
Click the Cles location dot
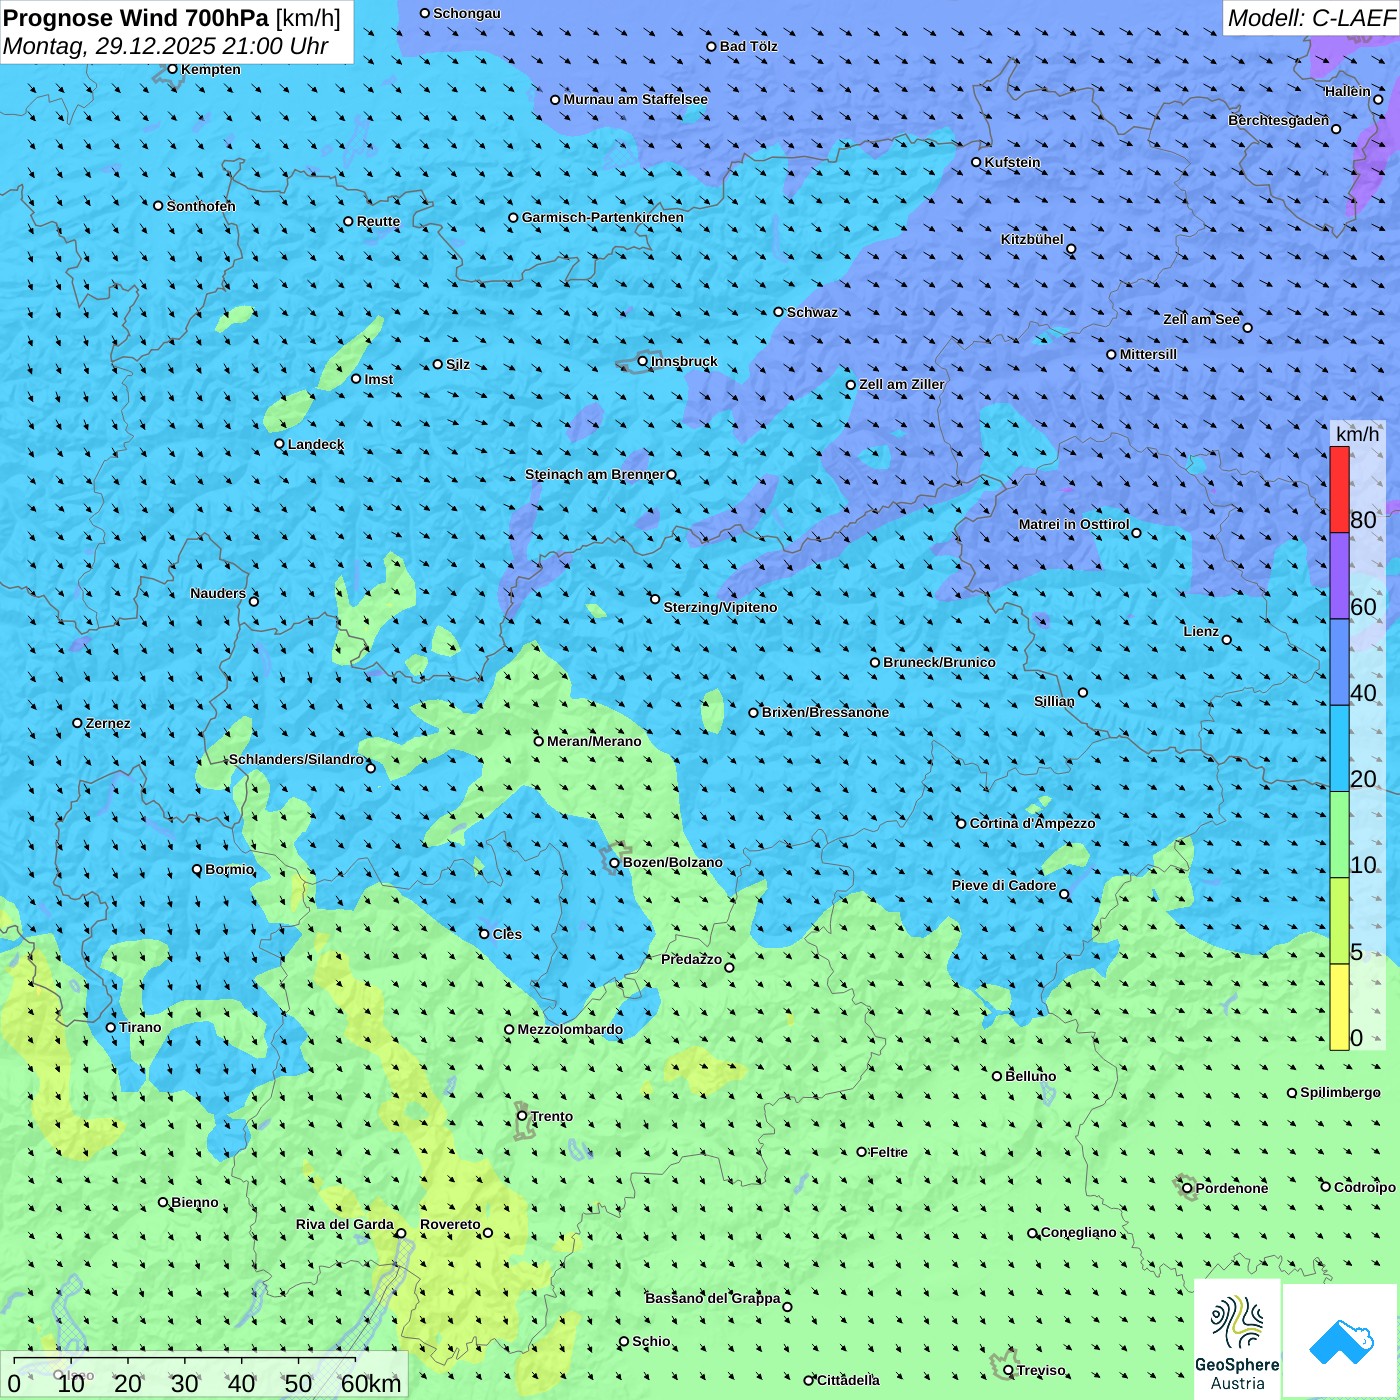[x=484, y=934]
